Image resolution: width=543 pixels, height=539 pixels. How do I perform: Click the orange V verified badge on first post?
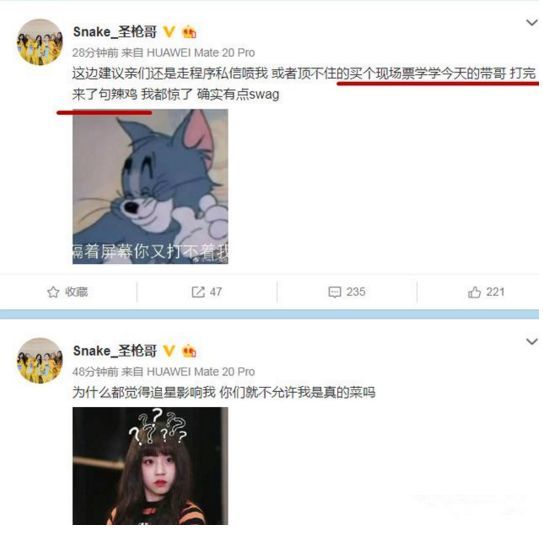pos(169,32)
